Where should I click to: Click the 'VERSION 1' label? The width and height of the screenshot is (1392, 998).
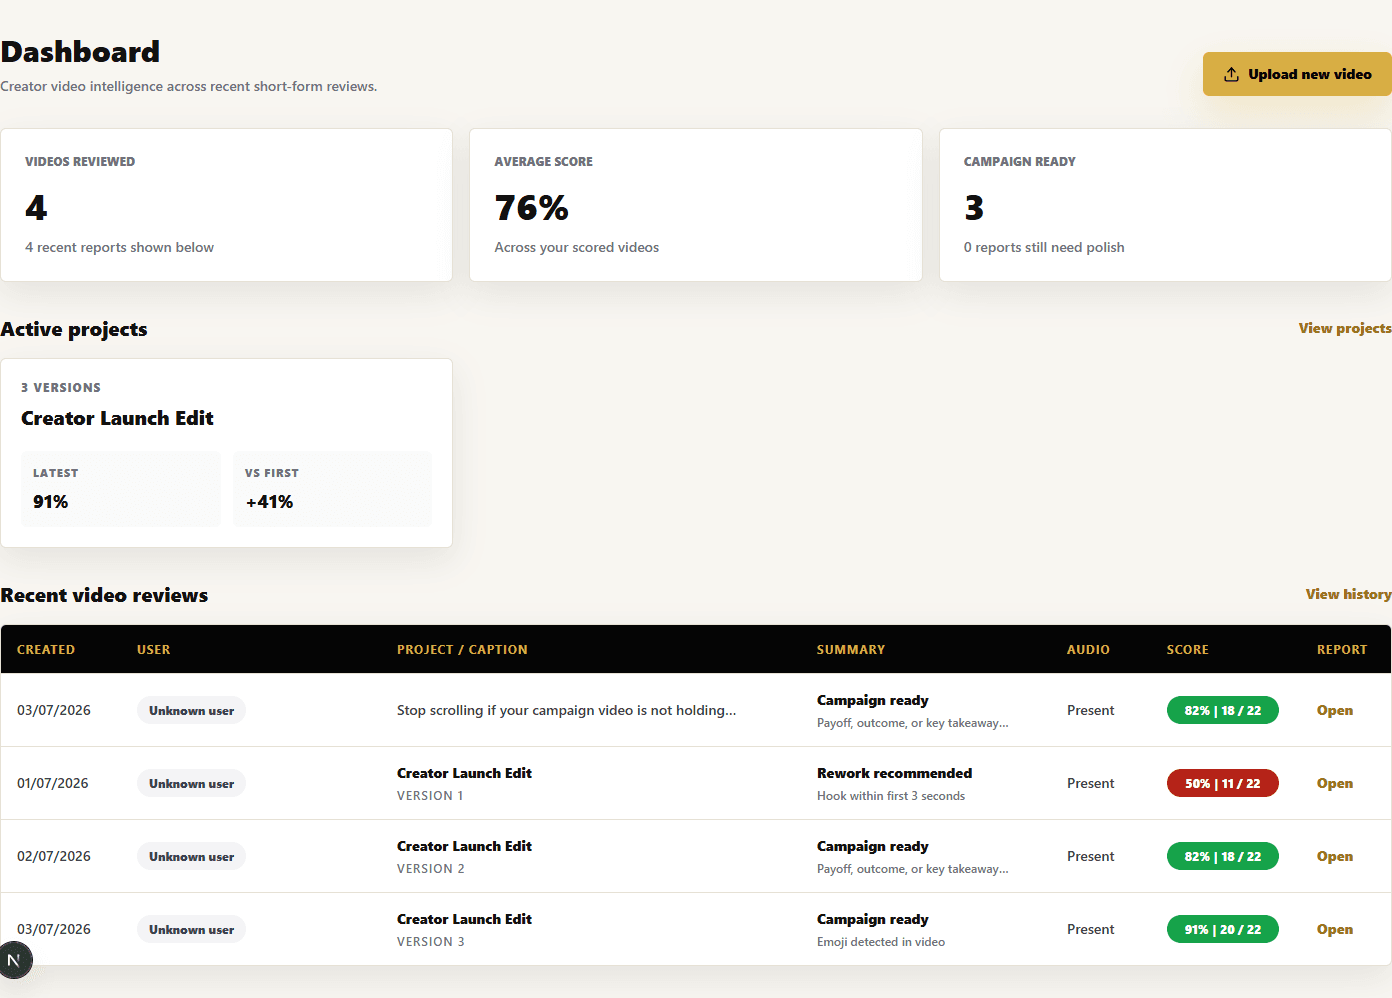pyautogui.click(x=430, y=796)
